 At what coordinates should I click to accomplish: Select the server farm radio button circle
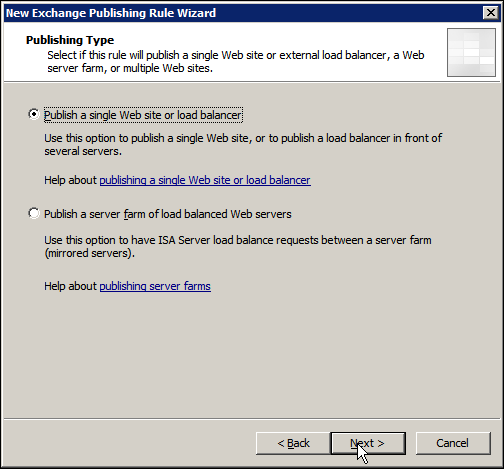34,214
